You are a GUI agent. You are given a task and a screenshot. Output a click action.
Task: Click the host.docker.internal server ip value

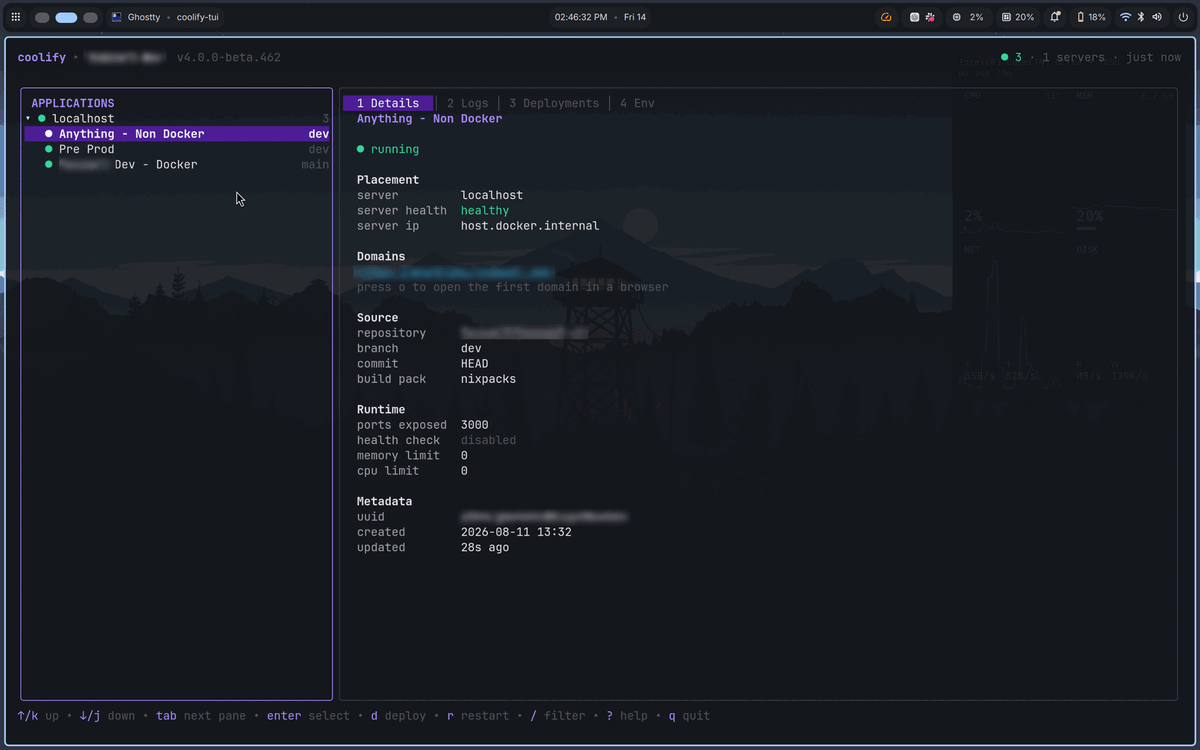point(530,226)
